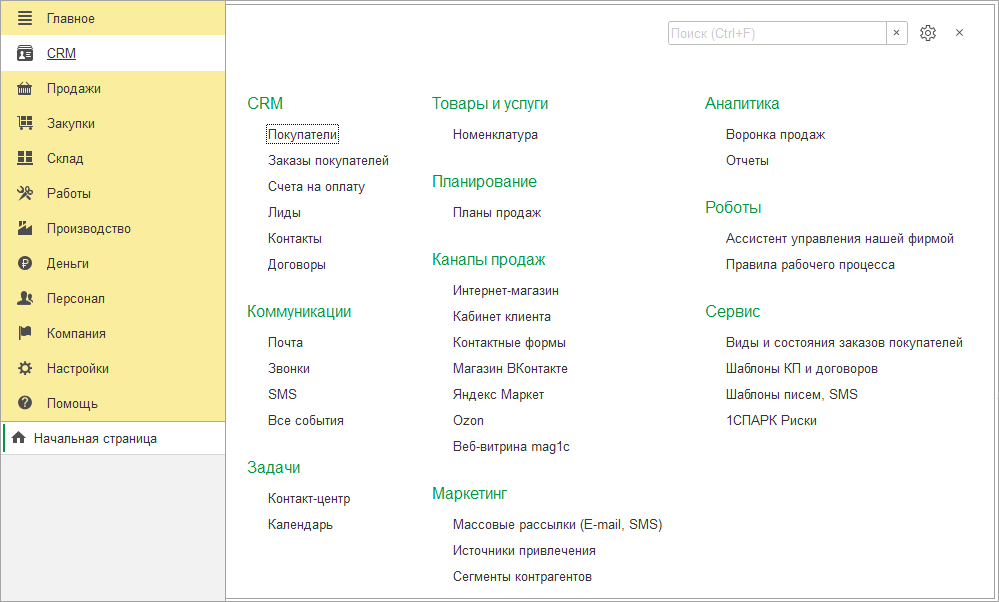Click the shopping basket icon for Продажи

[25, 89]
